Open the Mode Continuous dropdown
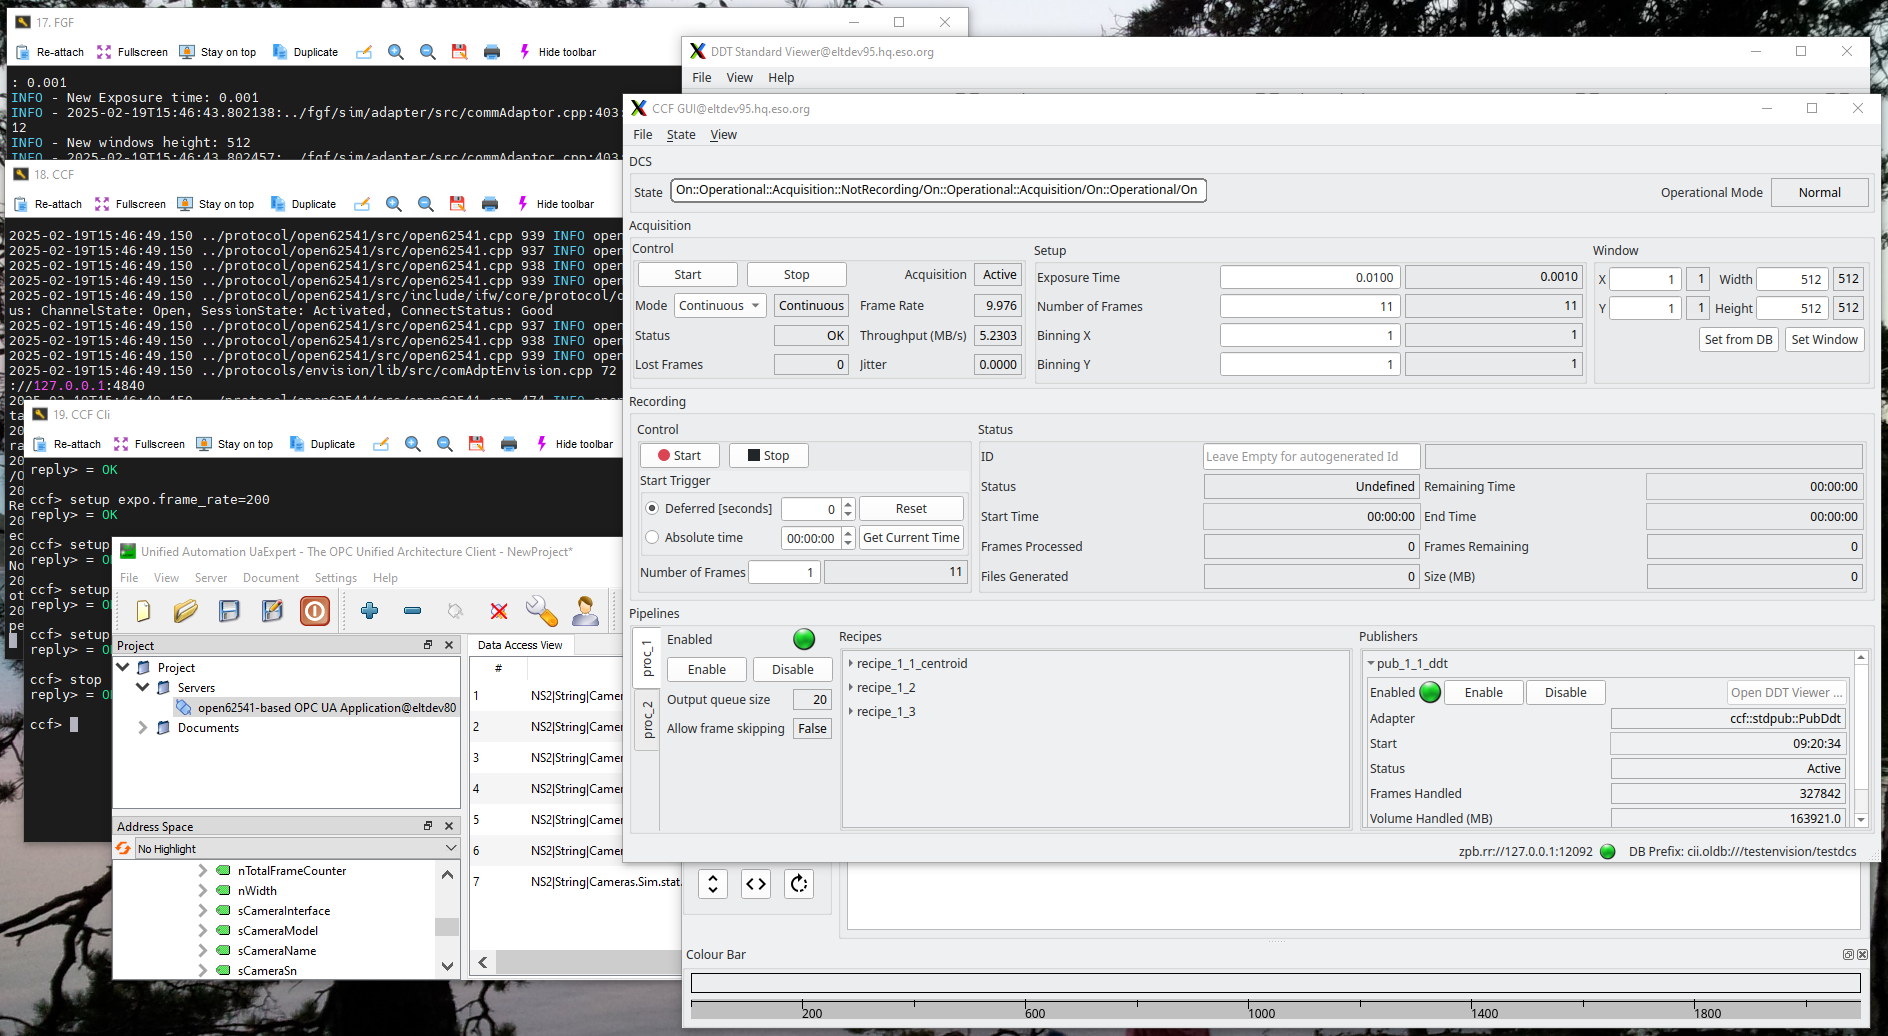Viewport: 1888px width, 1036px height. point(719,306)
